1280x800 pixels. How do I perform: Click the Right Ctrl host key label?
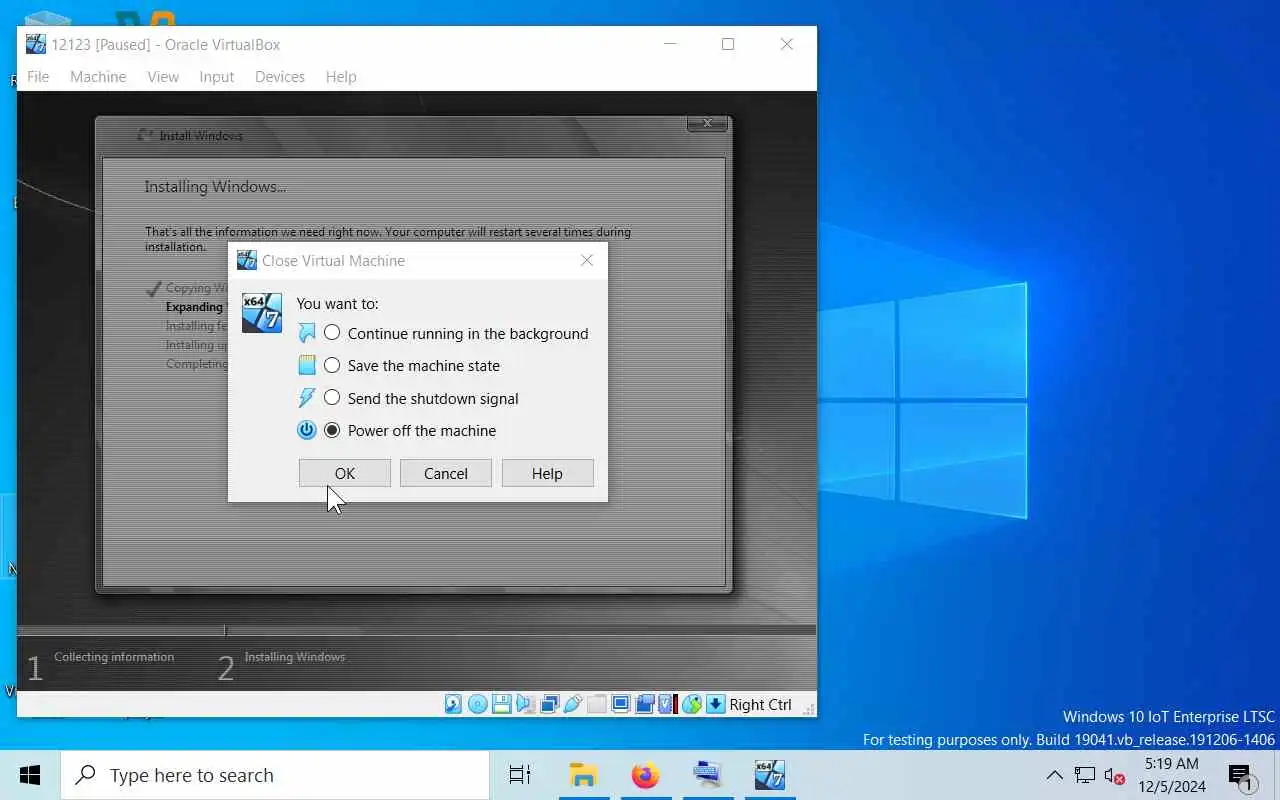[760, 704]
